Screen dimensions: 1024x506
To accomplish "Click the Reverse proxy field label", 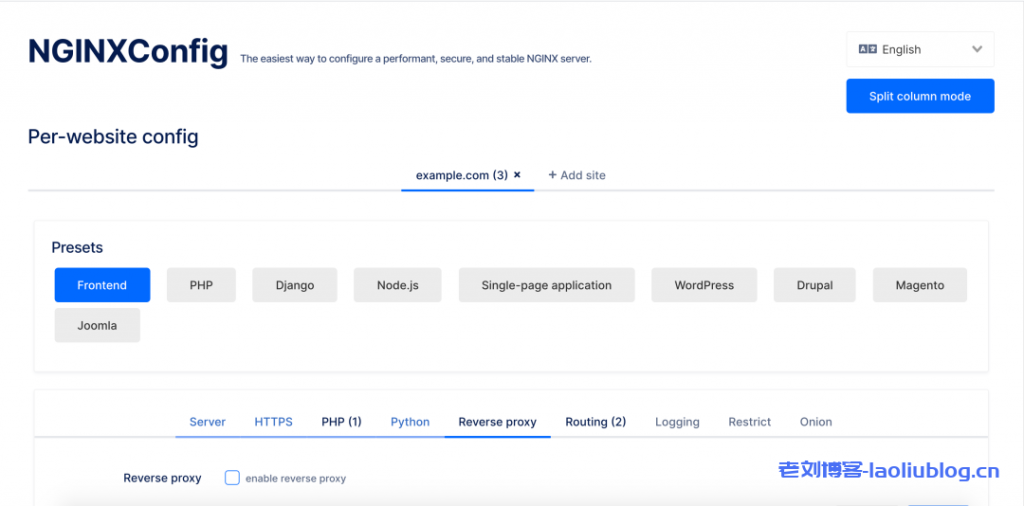I will pyautogui.click(x=163, y=478).
